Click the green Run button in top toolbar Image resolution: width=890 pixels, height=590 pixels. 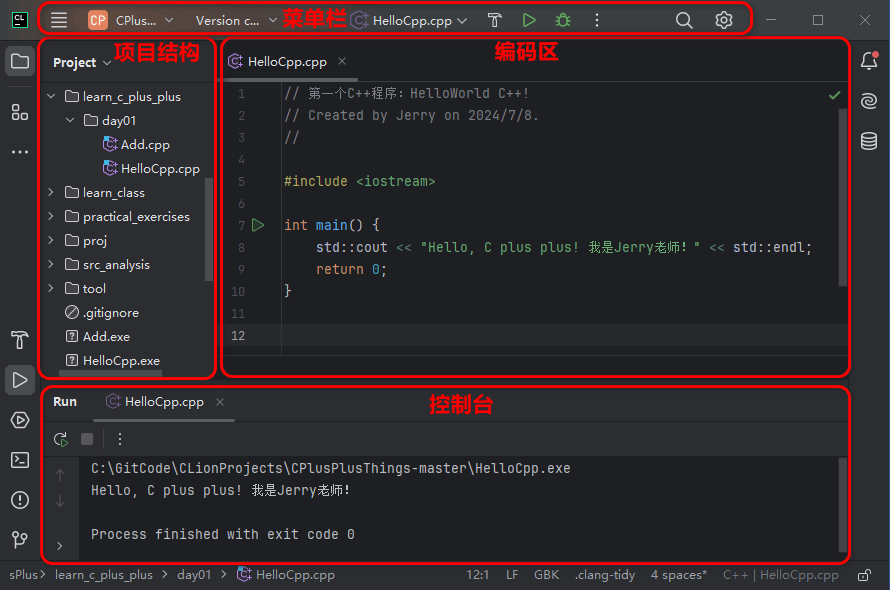(529, 20)
